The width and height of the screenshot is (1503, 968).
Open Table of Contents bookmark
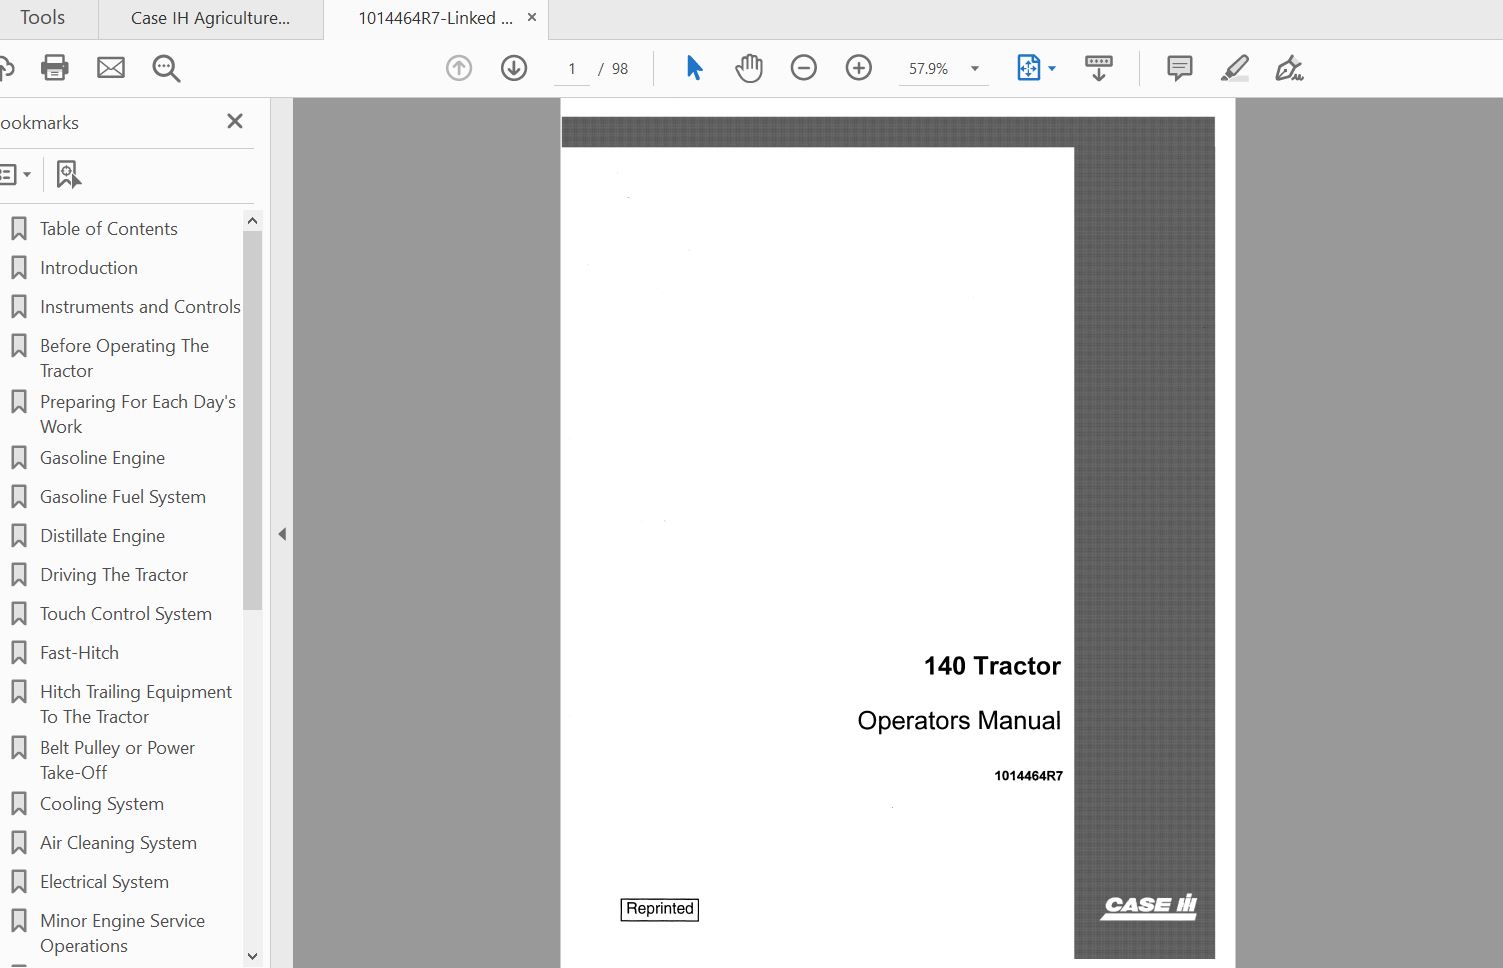109,229
